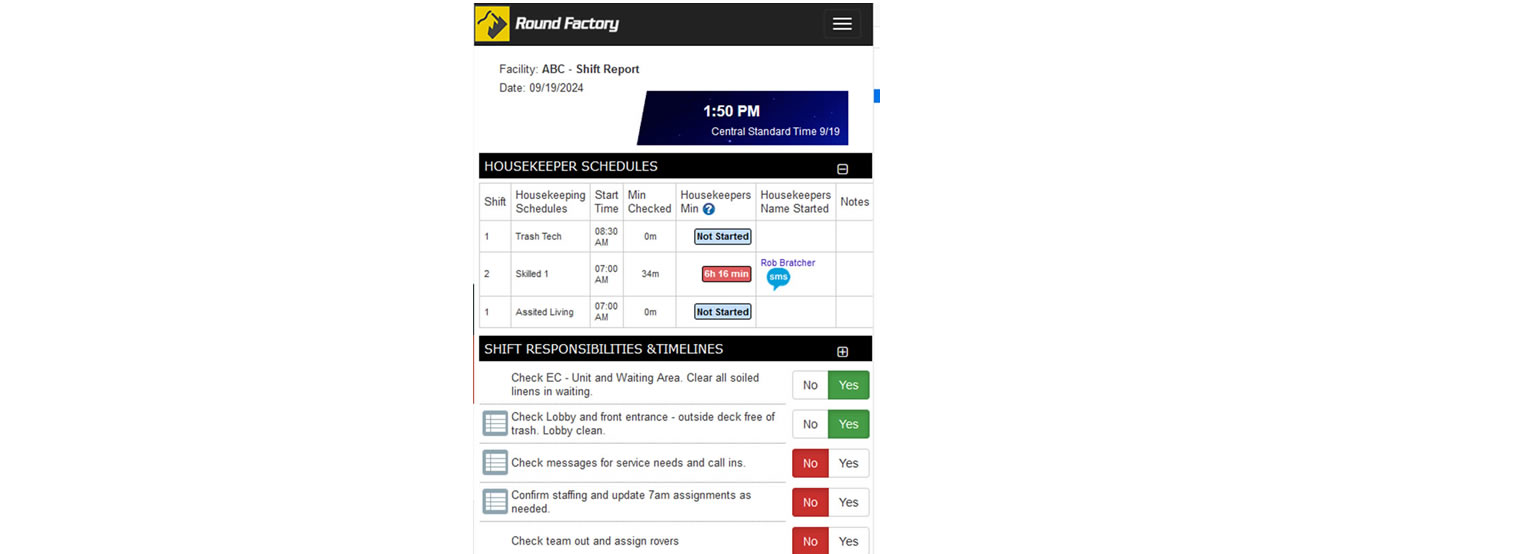The image size is (1540, 554).
Task: Click the Notes column header
Action: click(854, 202)
